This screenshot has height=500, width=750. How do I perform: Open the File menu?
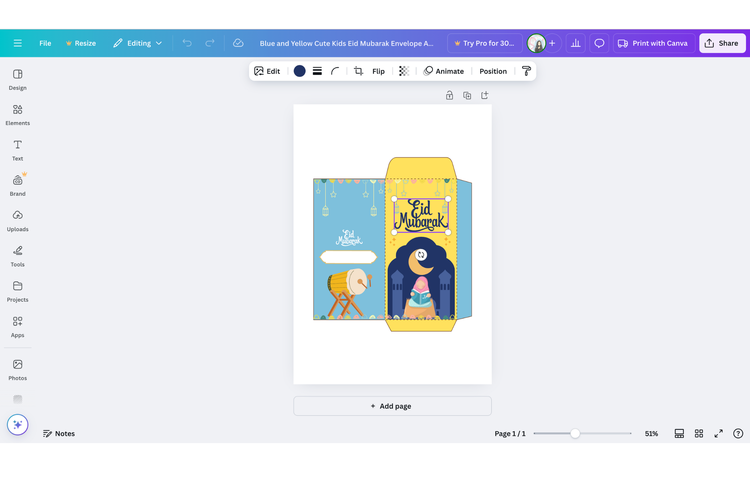coord(45,43)
